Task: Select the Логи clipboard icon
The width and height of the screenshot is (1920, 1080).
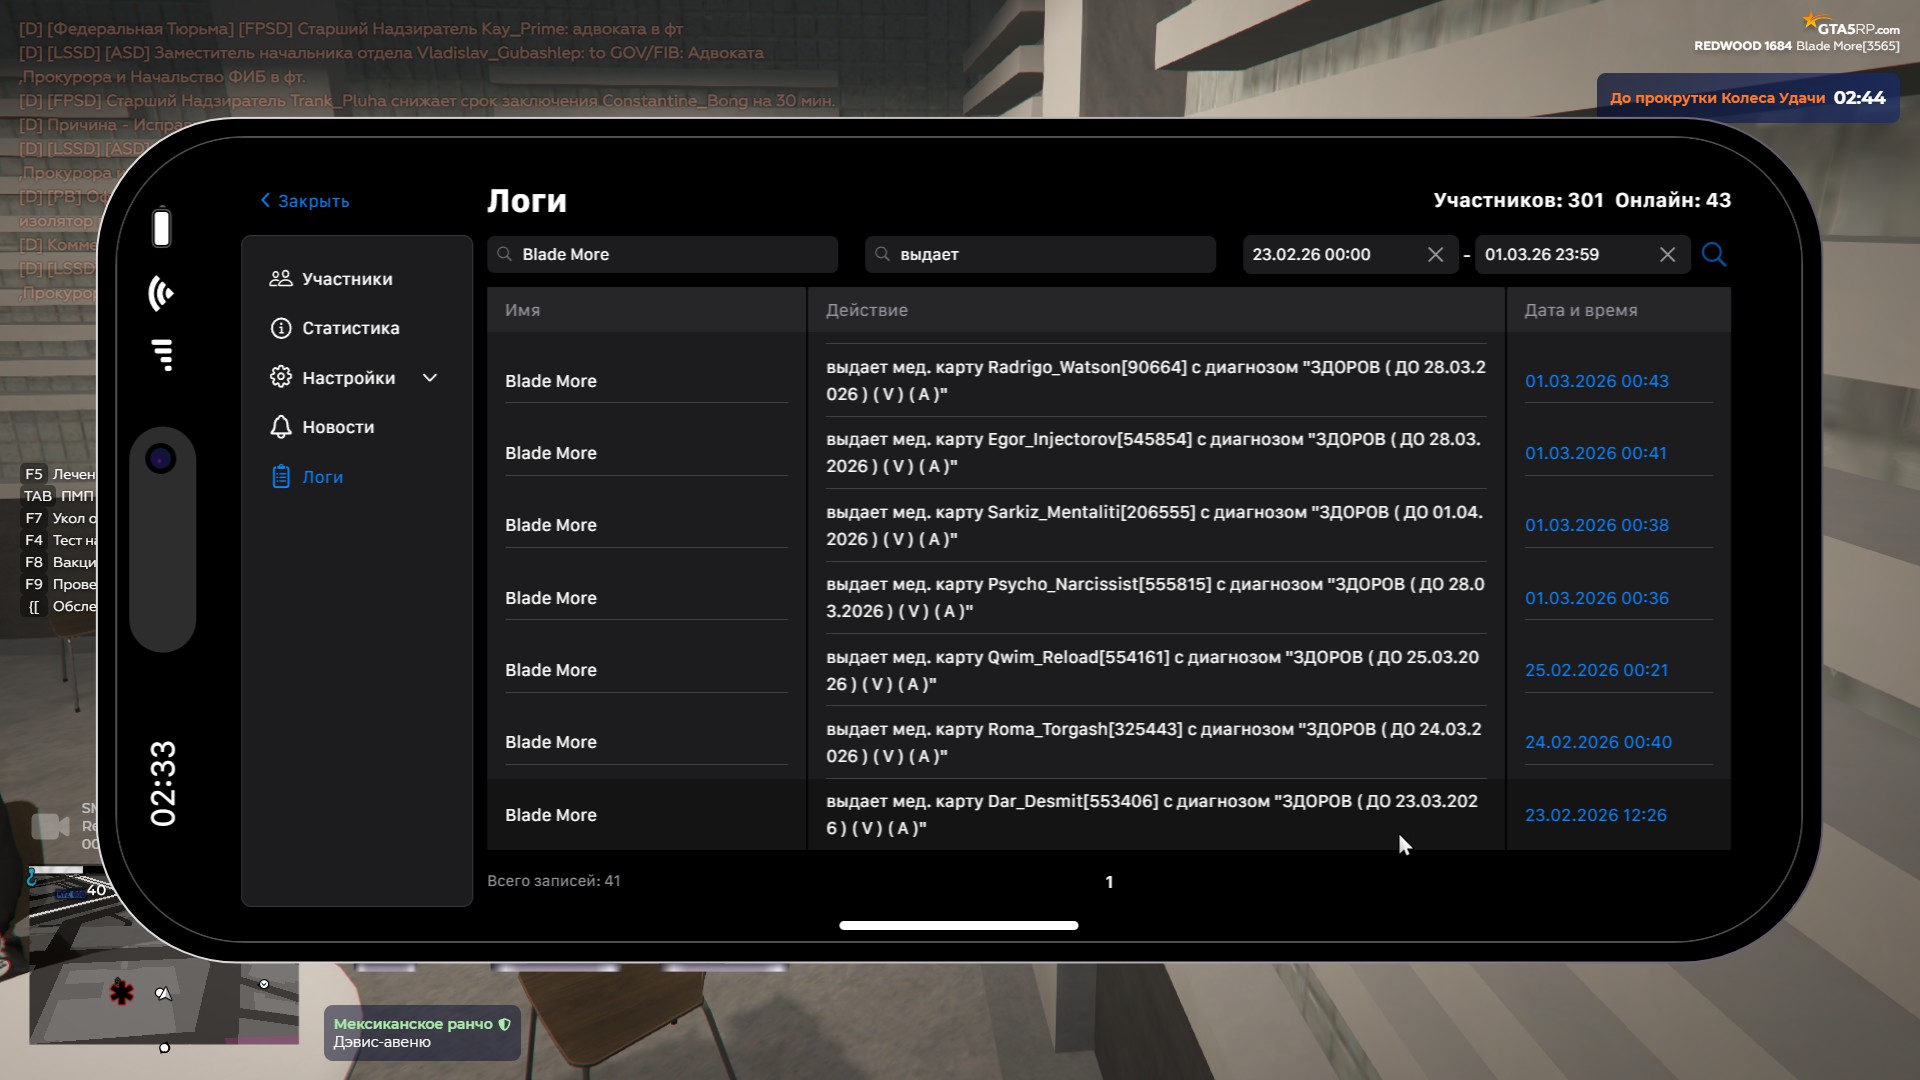Action: pos(281,477)
